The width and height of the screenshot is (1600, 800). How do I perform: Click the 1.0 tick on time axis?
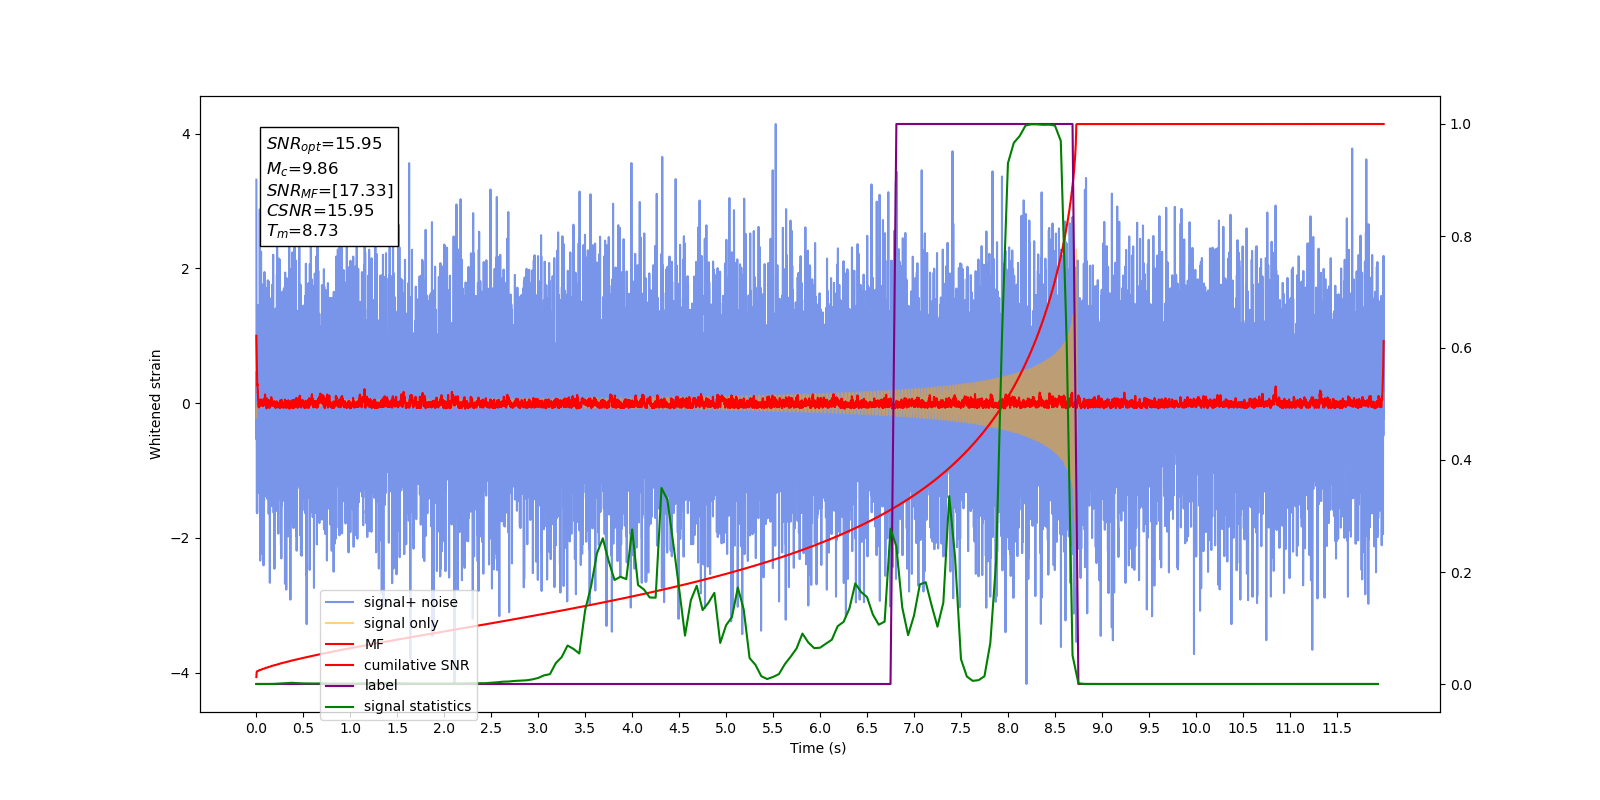[350, 728]
